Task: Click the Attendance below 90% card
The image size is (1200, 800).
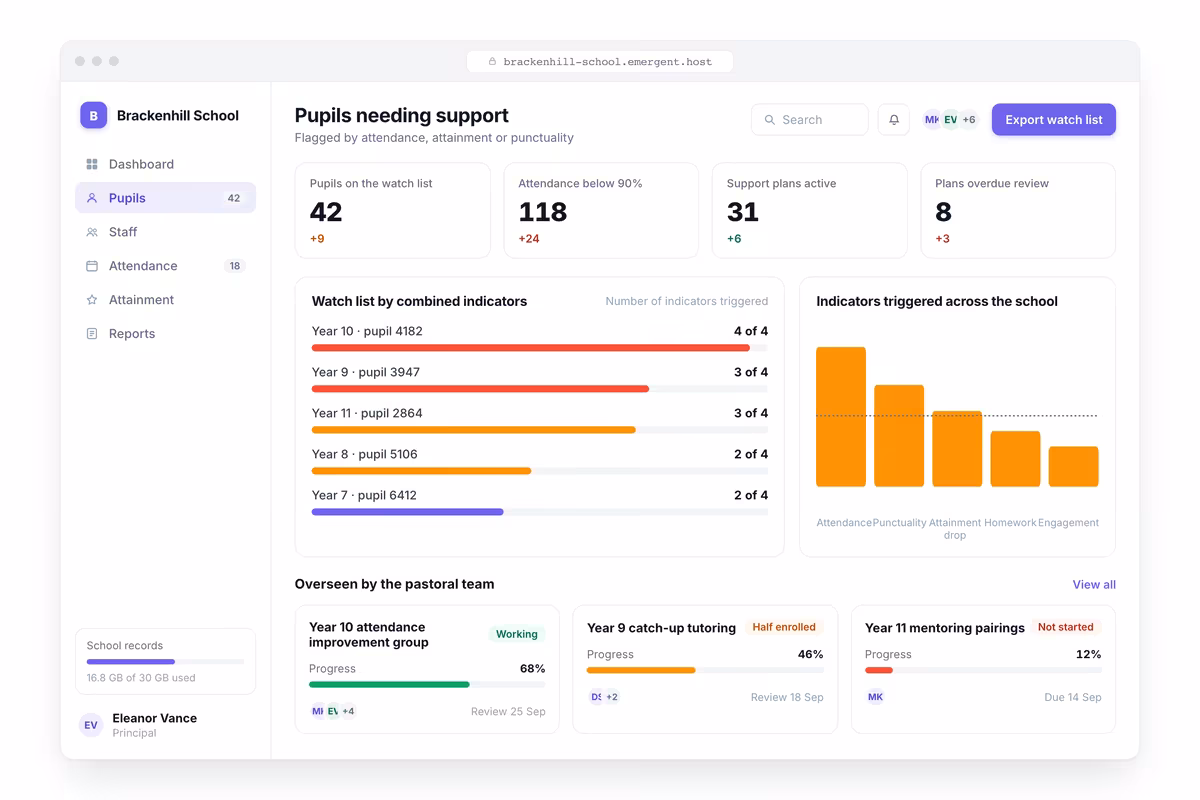Action: tap(601, 211)
